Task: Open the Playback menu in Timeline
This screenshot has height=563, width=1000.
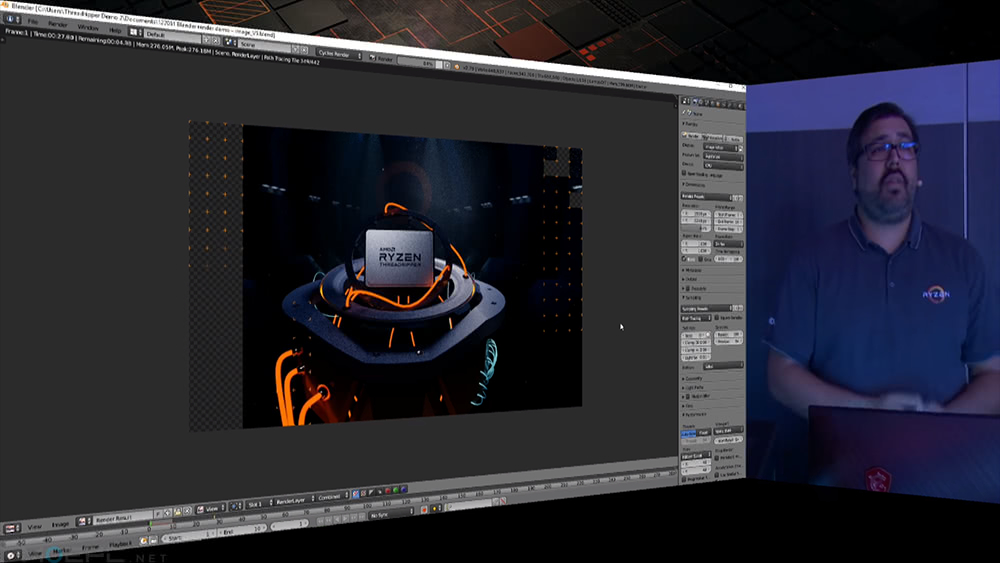Action: tap(121, 543)
